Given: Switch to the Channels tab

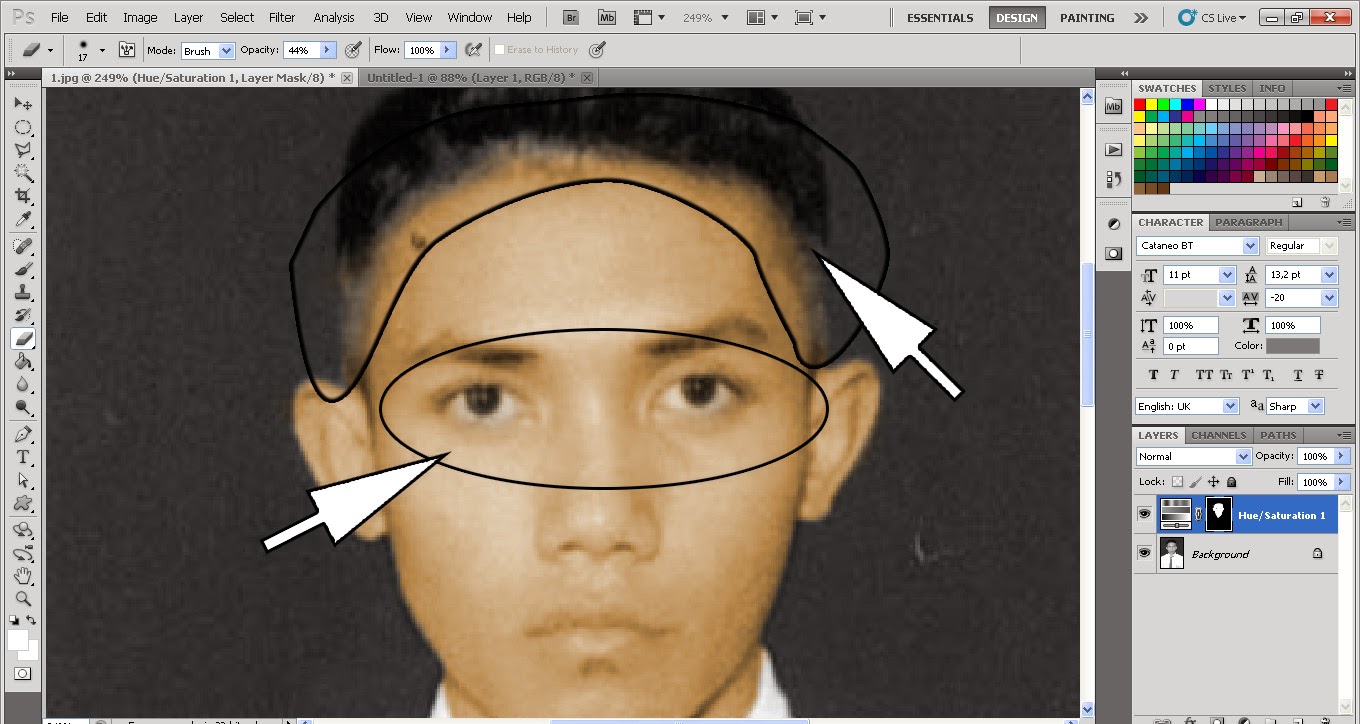Looking at the screenshot, I should (1218, 435).
